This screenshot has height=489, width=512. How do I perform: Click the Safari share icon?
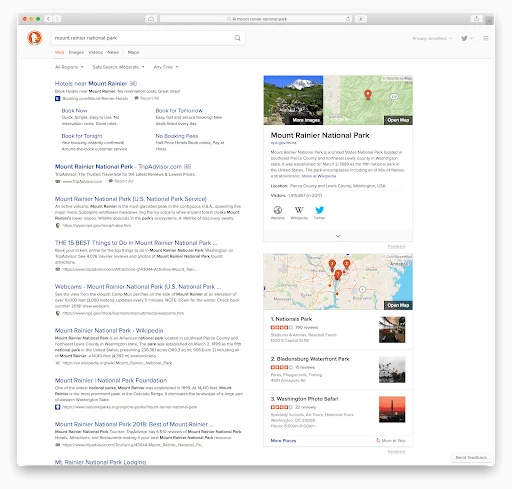[476, 19]
